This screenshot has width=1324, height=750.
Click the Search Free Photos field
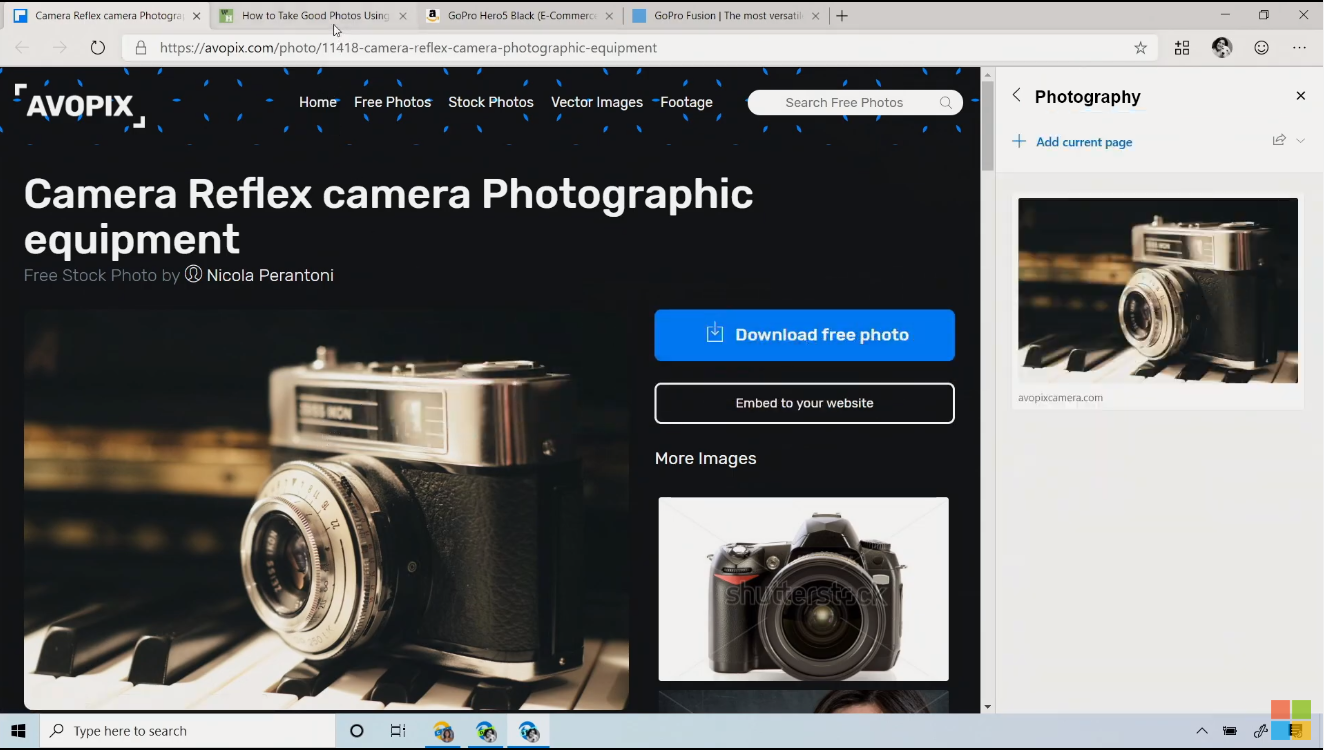coord(844,102)
